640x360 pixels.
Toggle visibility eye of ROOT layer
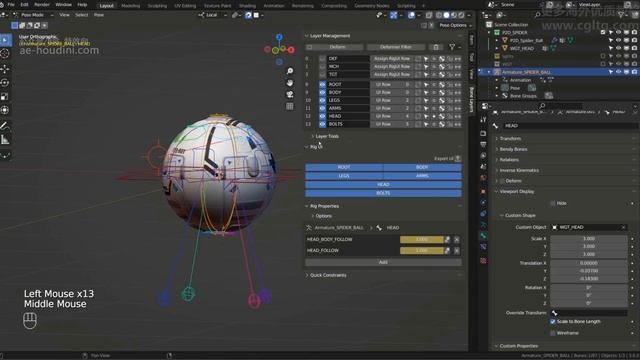click(322, 84)
